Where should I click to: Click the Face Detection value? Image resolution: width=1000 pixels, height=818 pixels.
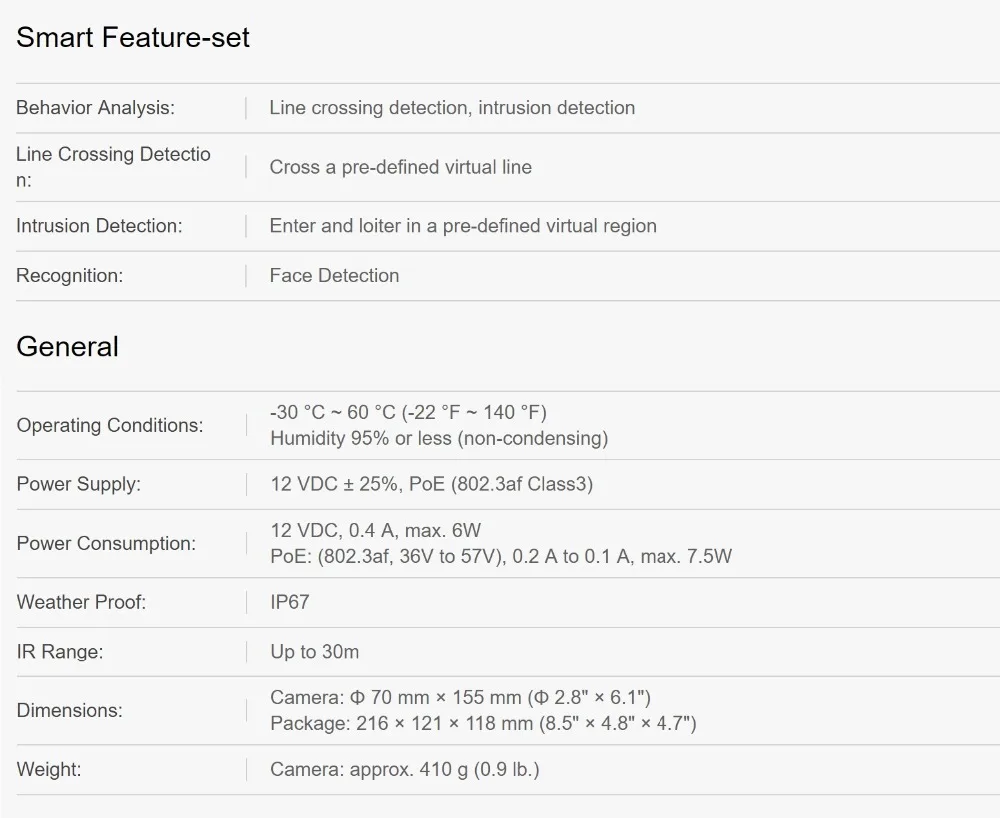334,276
